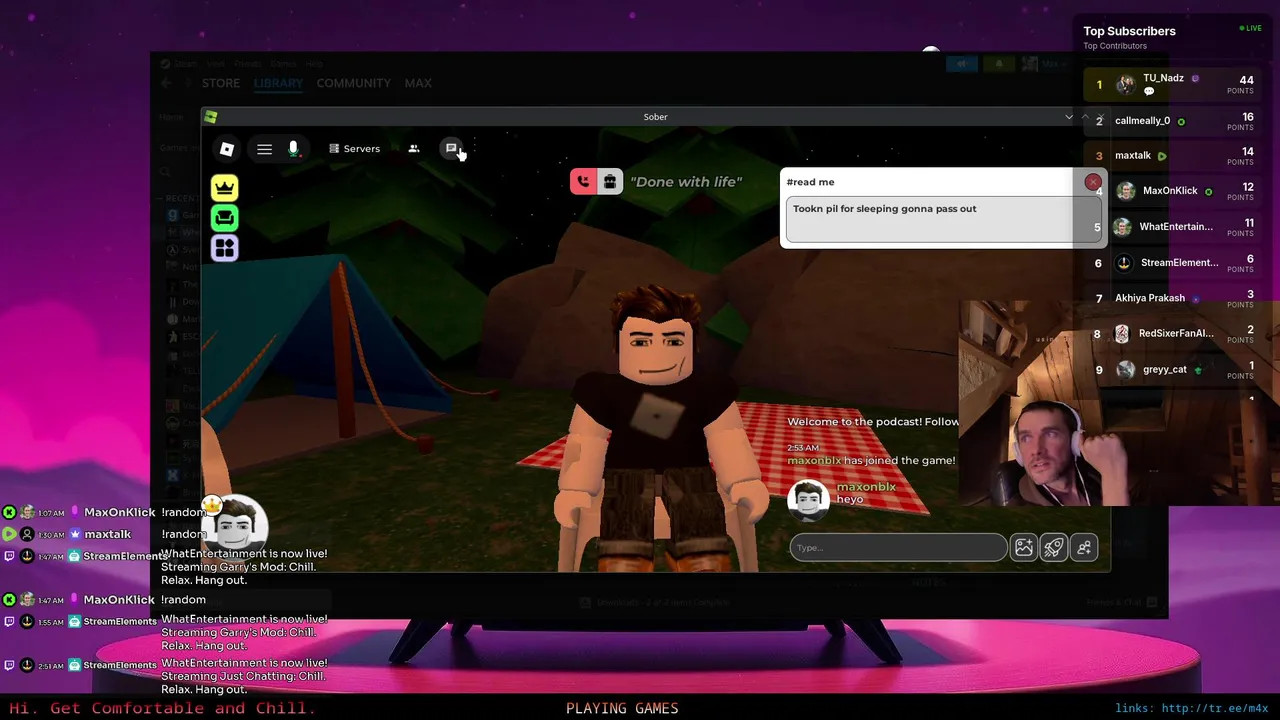Click Akhiya Prakash in Top Subscribers
The height and width of the screenshot is (720, 1280).
(1171, 297)
